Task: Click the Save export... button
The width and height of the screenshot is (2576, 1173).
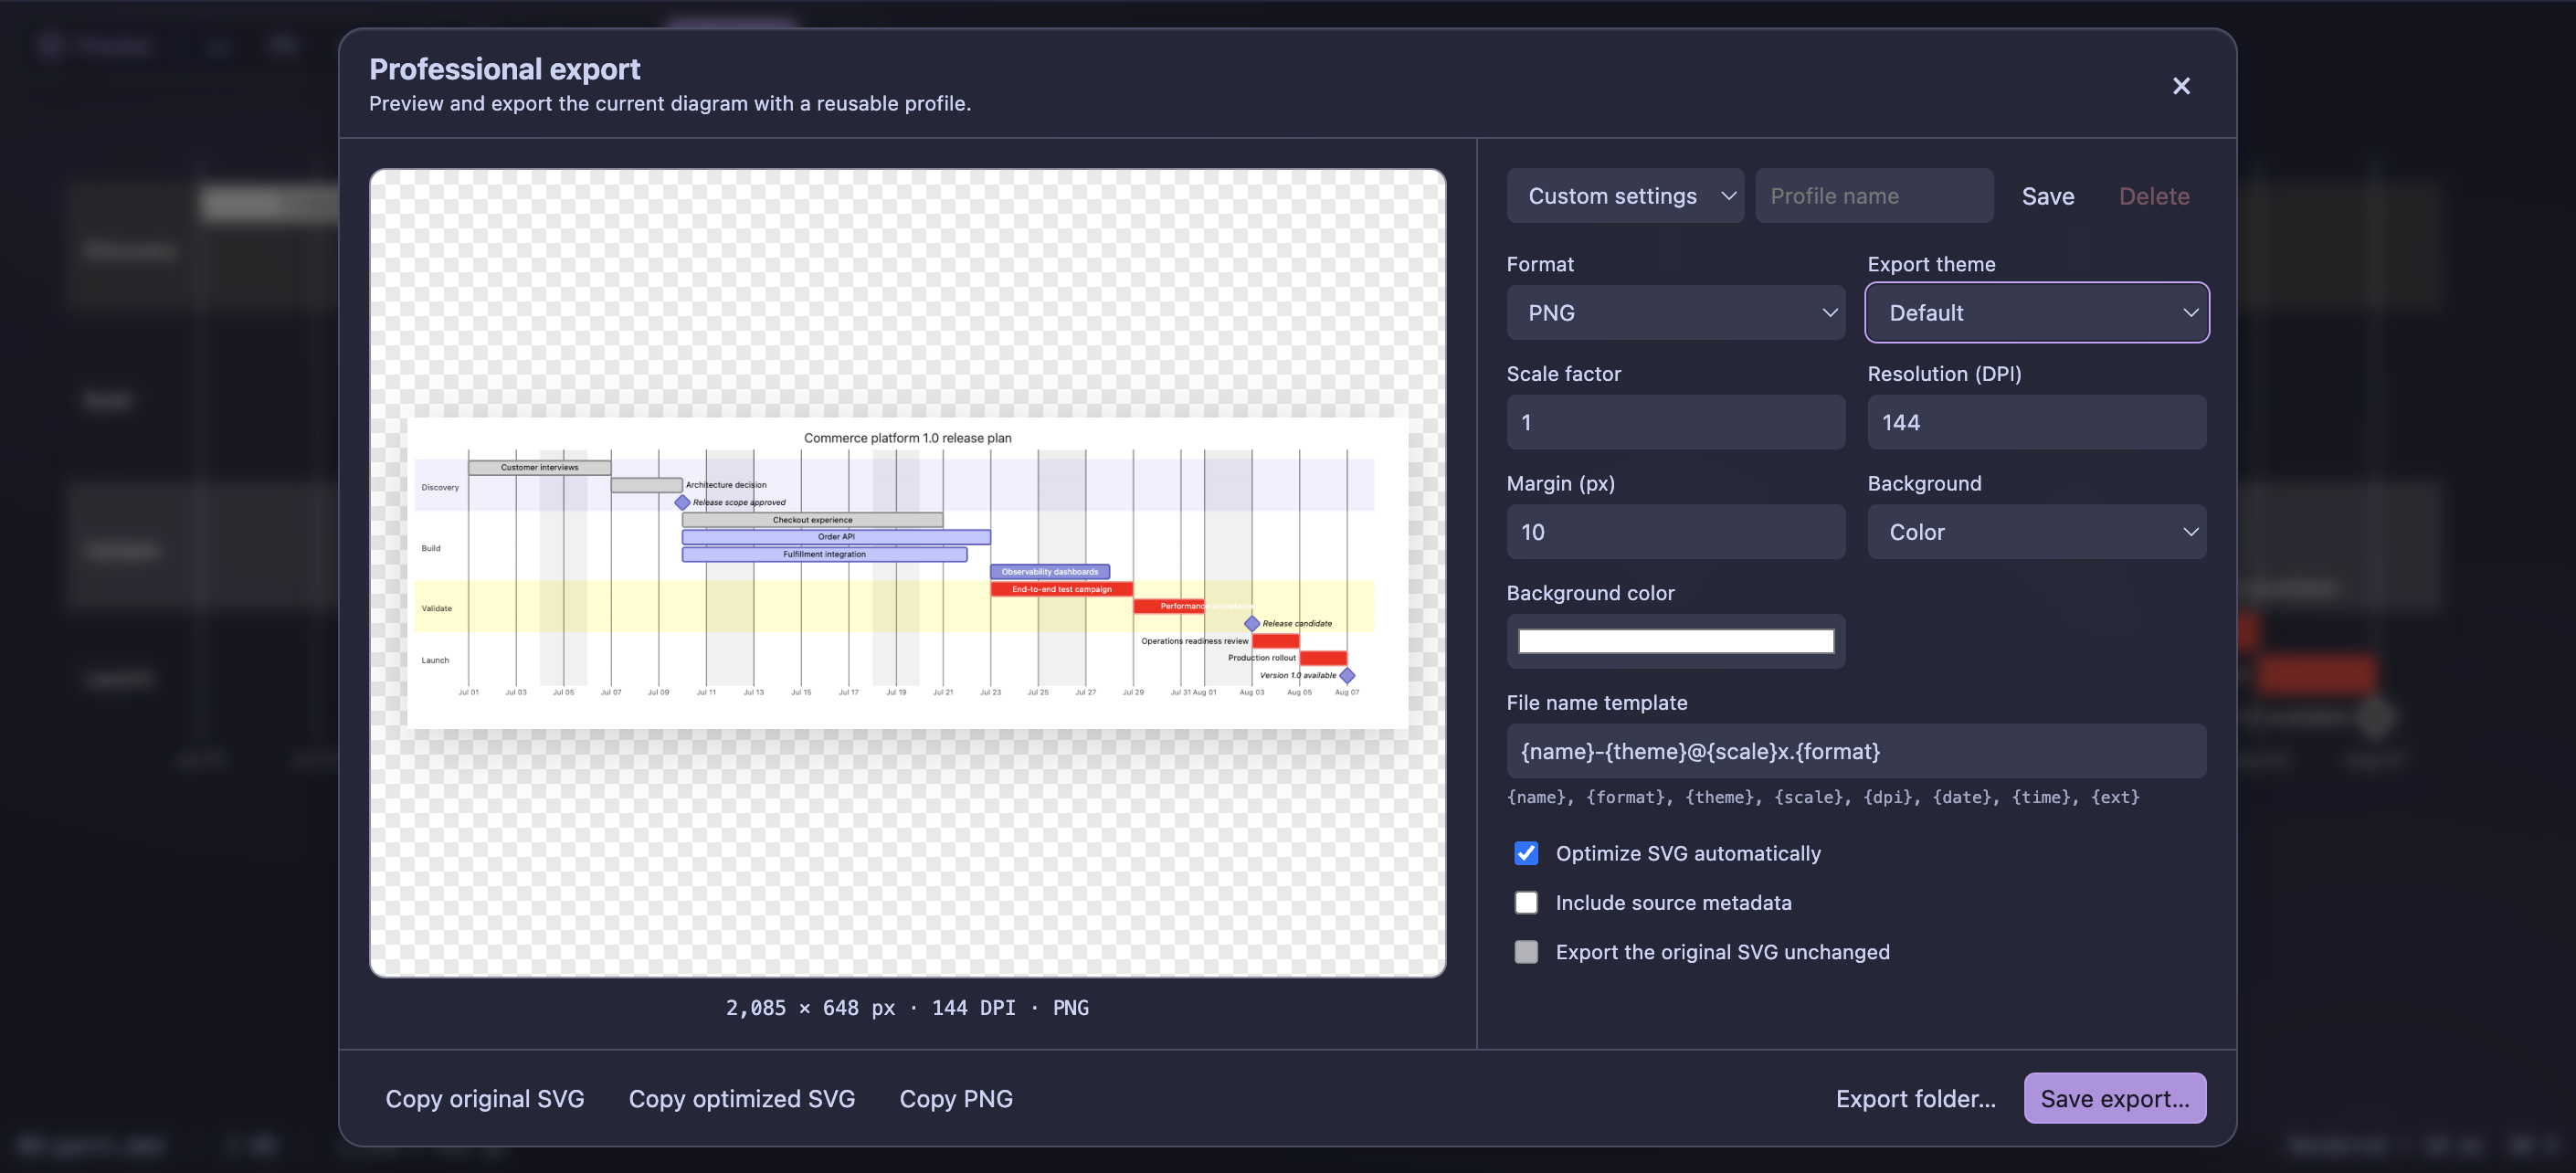Action: tap(2115, 1099)
